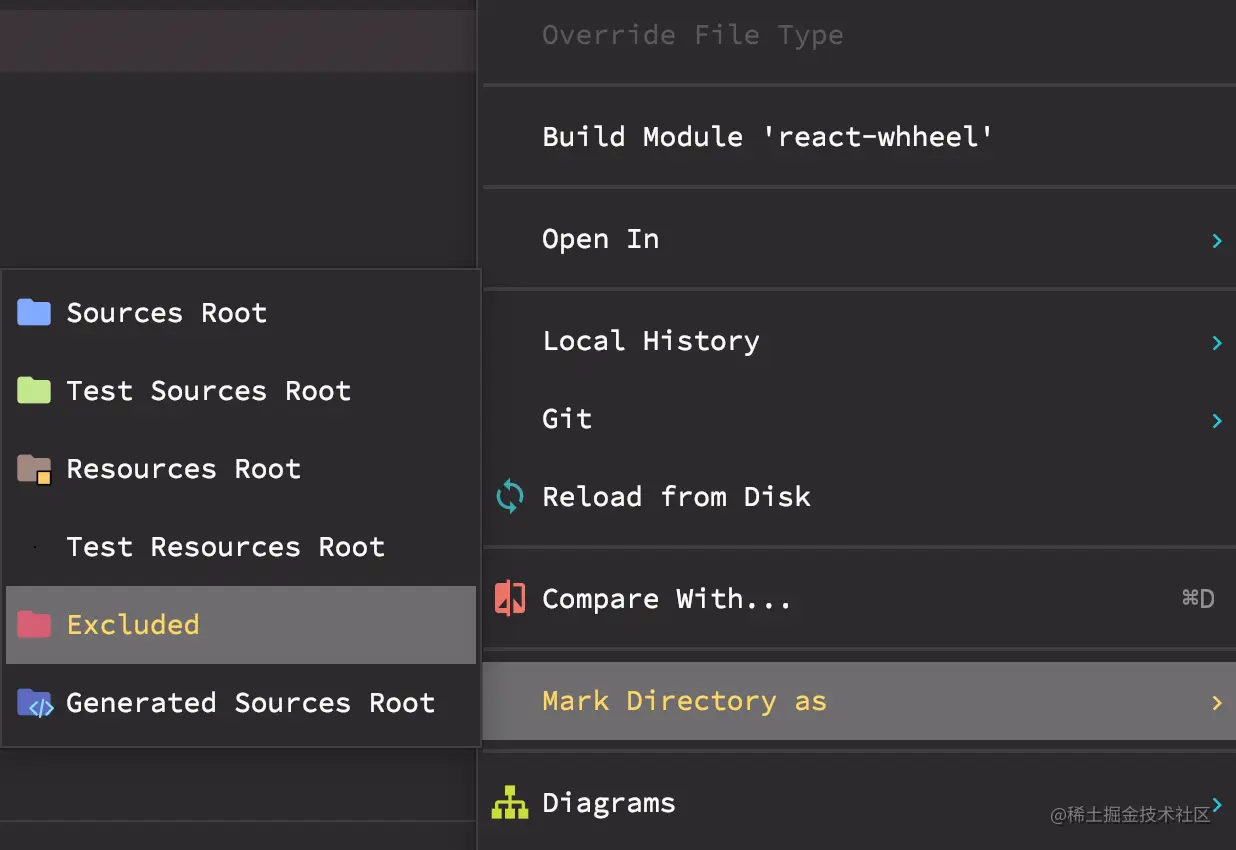This screenshot has height=850, width=1236.
Task: Click the Git menu entry text
Action: coord(567,419)
